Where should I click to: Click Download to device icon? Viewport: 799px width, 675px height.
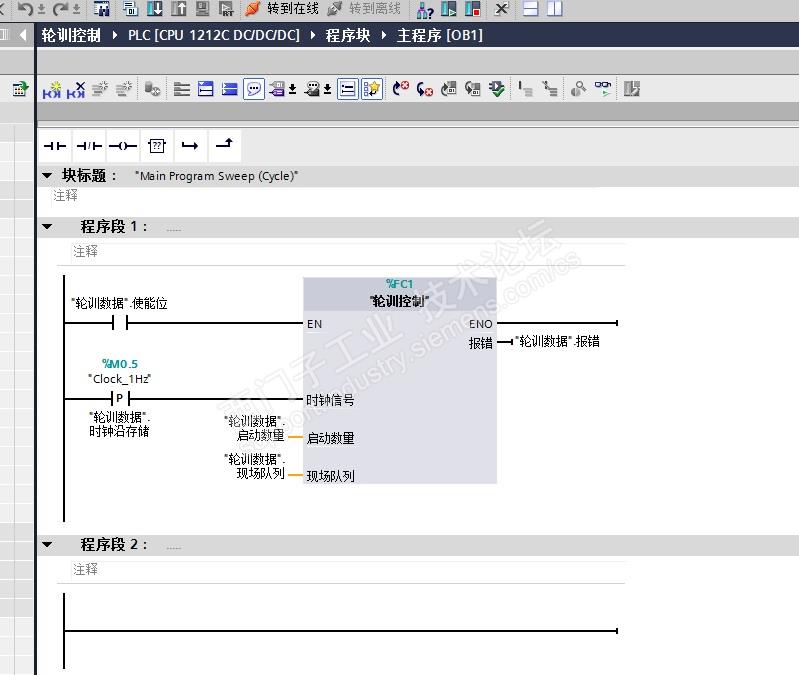click(x=155, y=9)
